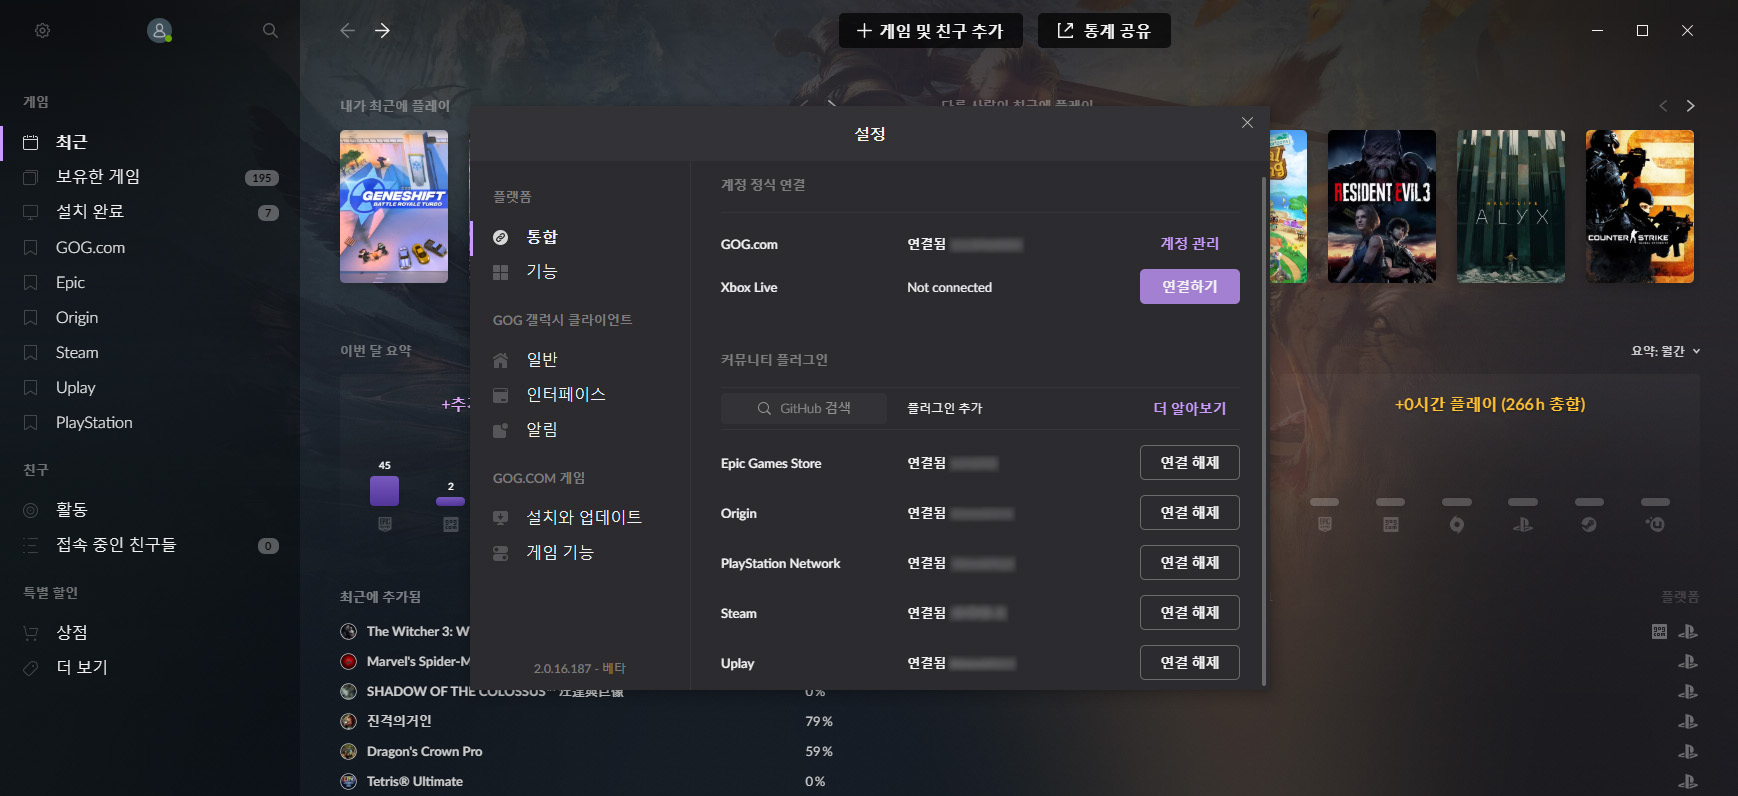The width and height of the screenshot is (1738, 796).
Task: Disconnect Origin with 연결 해제
Action: (1190, 513)
